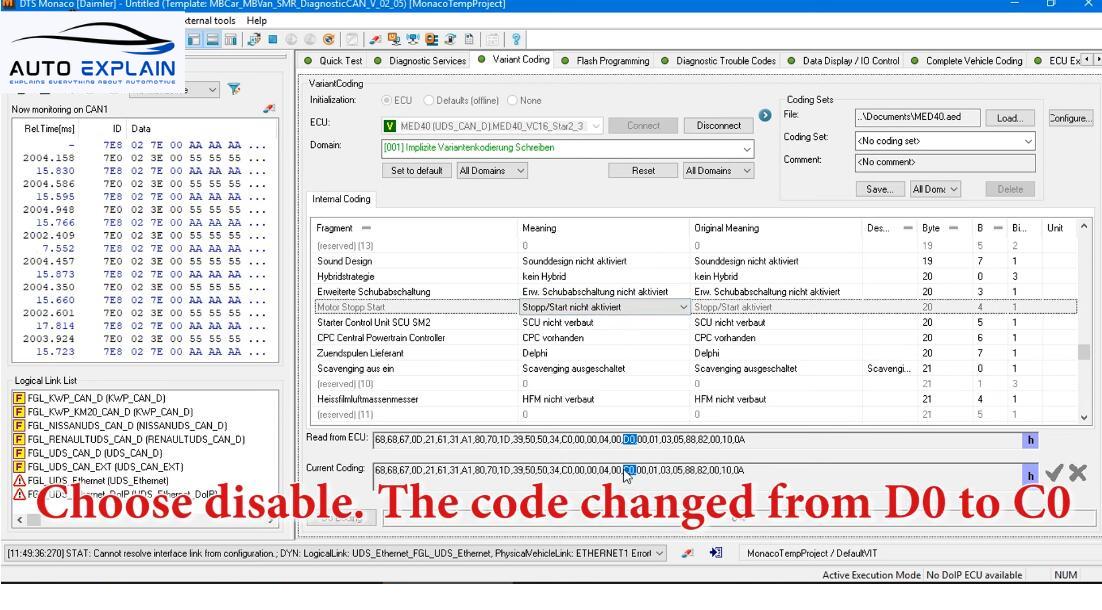The height and width of the screenshot is (610, 1102).
Task: Click the Load... button
Action: [x=1009, y=118]
